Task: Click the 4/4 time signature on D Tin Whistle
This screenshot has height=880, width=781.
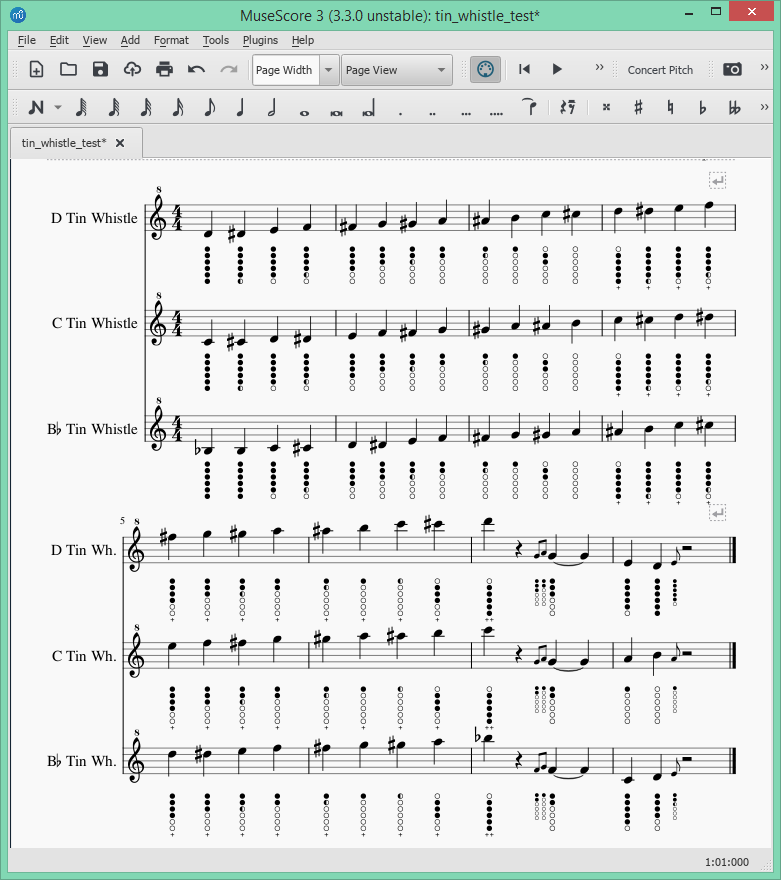Action: (x=177, y=218)
